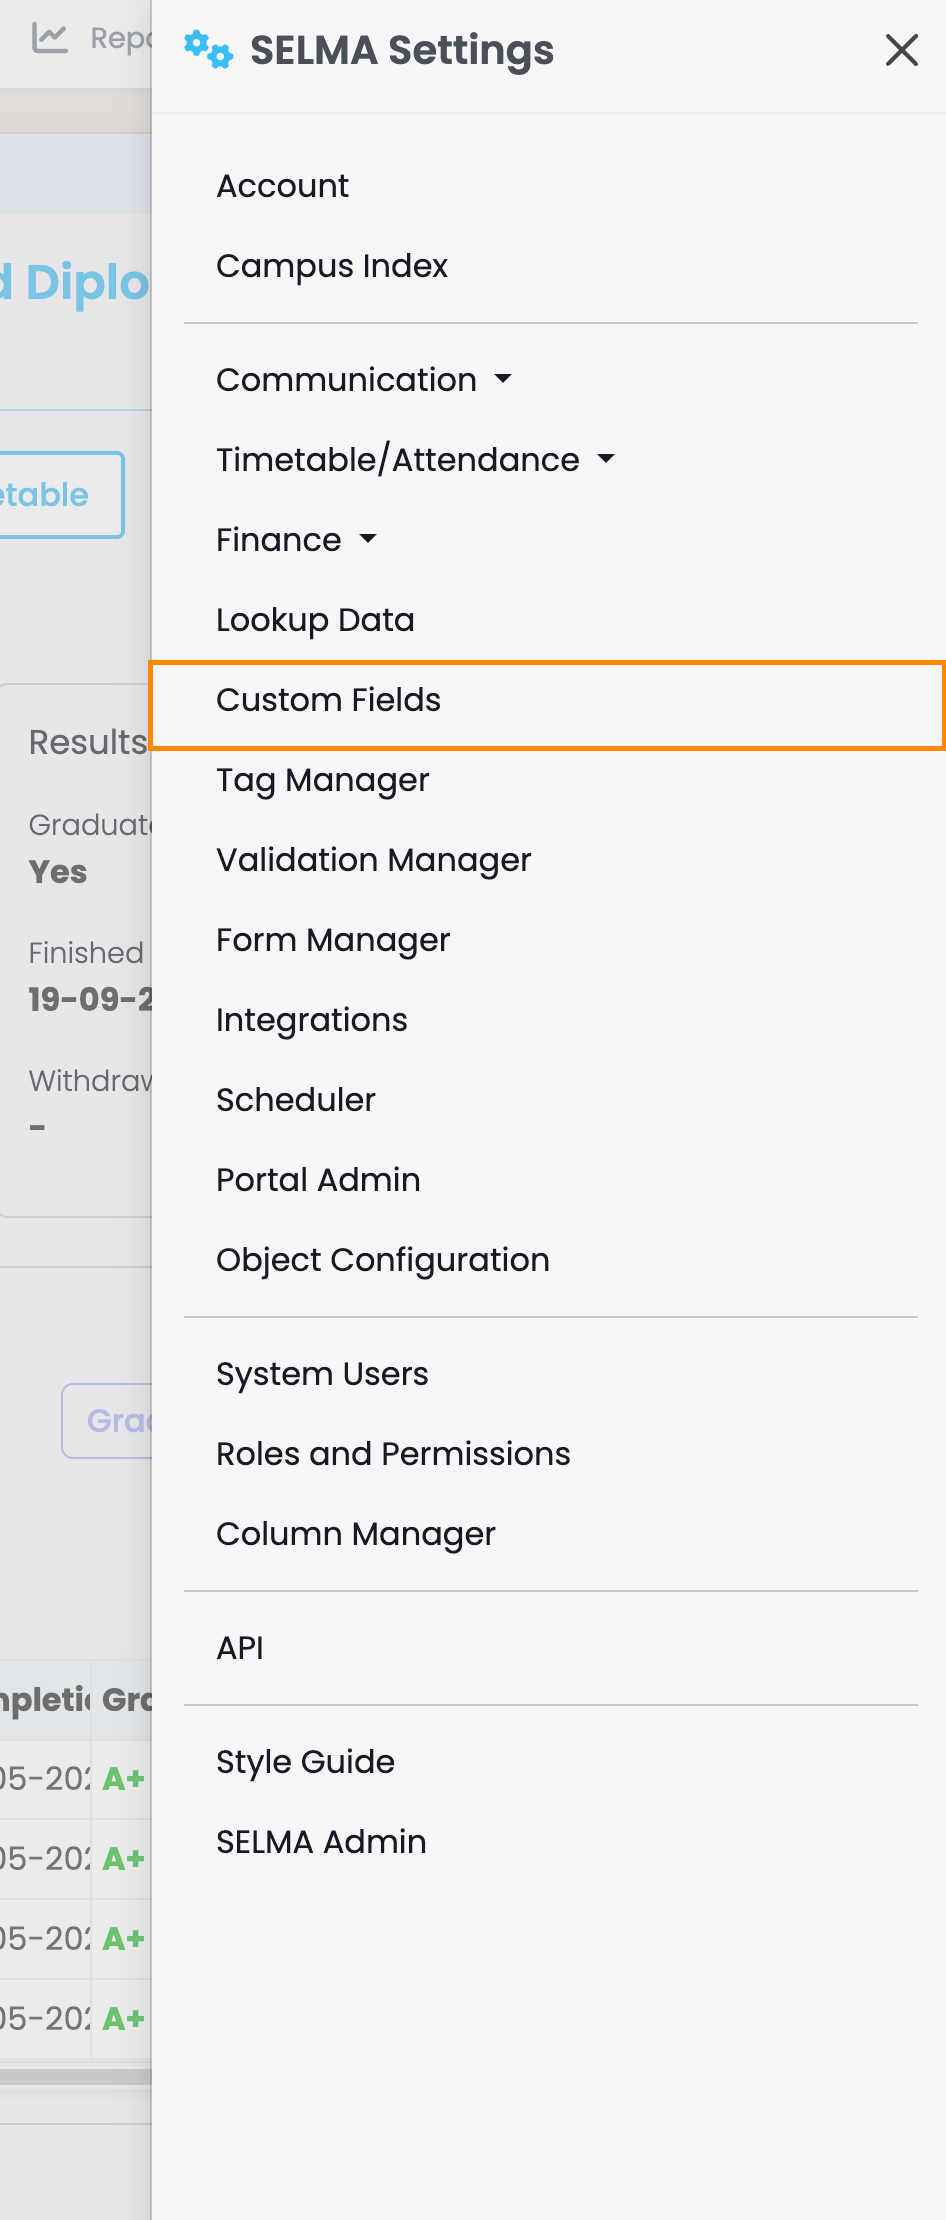
Task: Open the SELMA Admin page
Action: coord(321,1842)
